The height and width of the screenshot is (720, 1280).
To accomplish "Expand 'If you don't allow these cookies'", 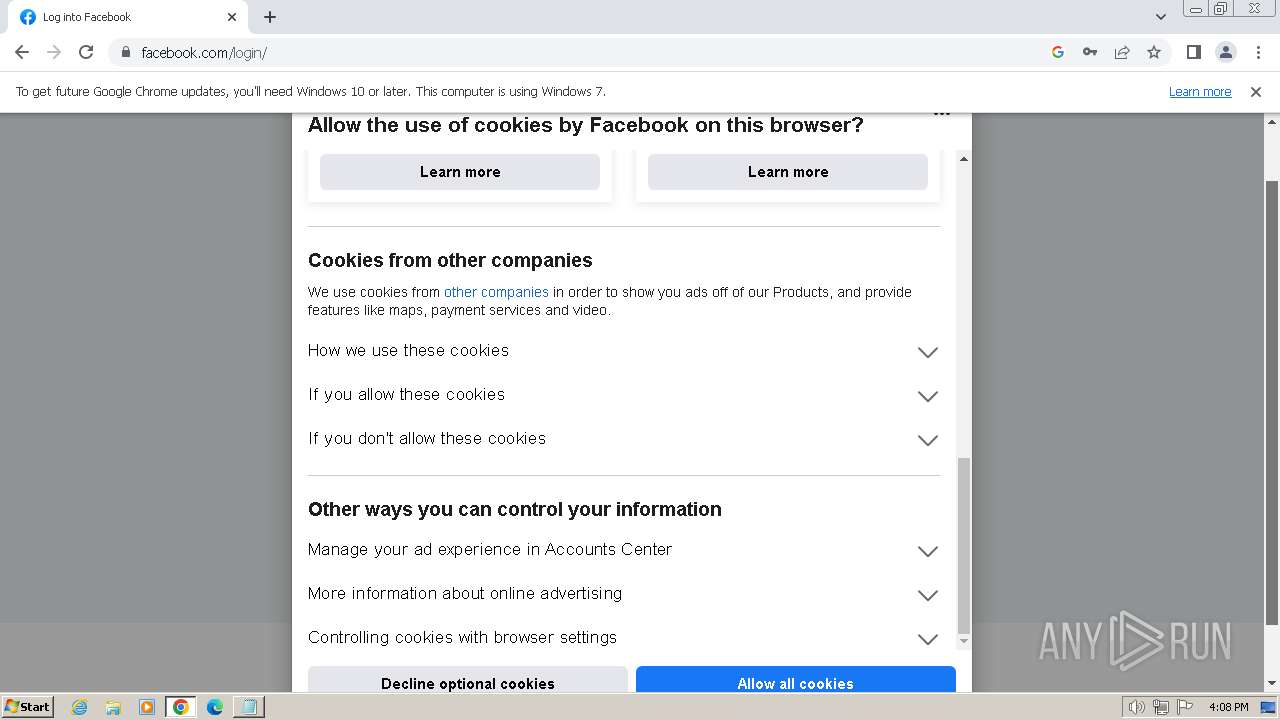I will click(x=927, y=440).
